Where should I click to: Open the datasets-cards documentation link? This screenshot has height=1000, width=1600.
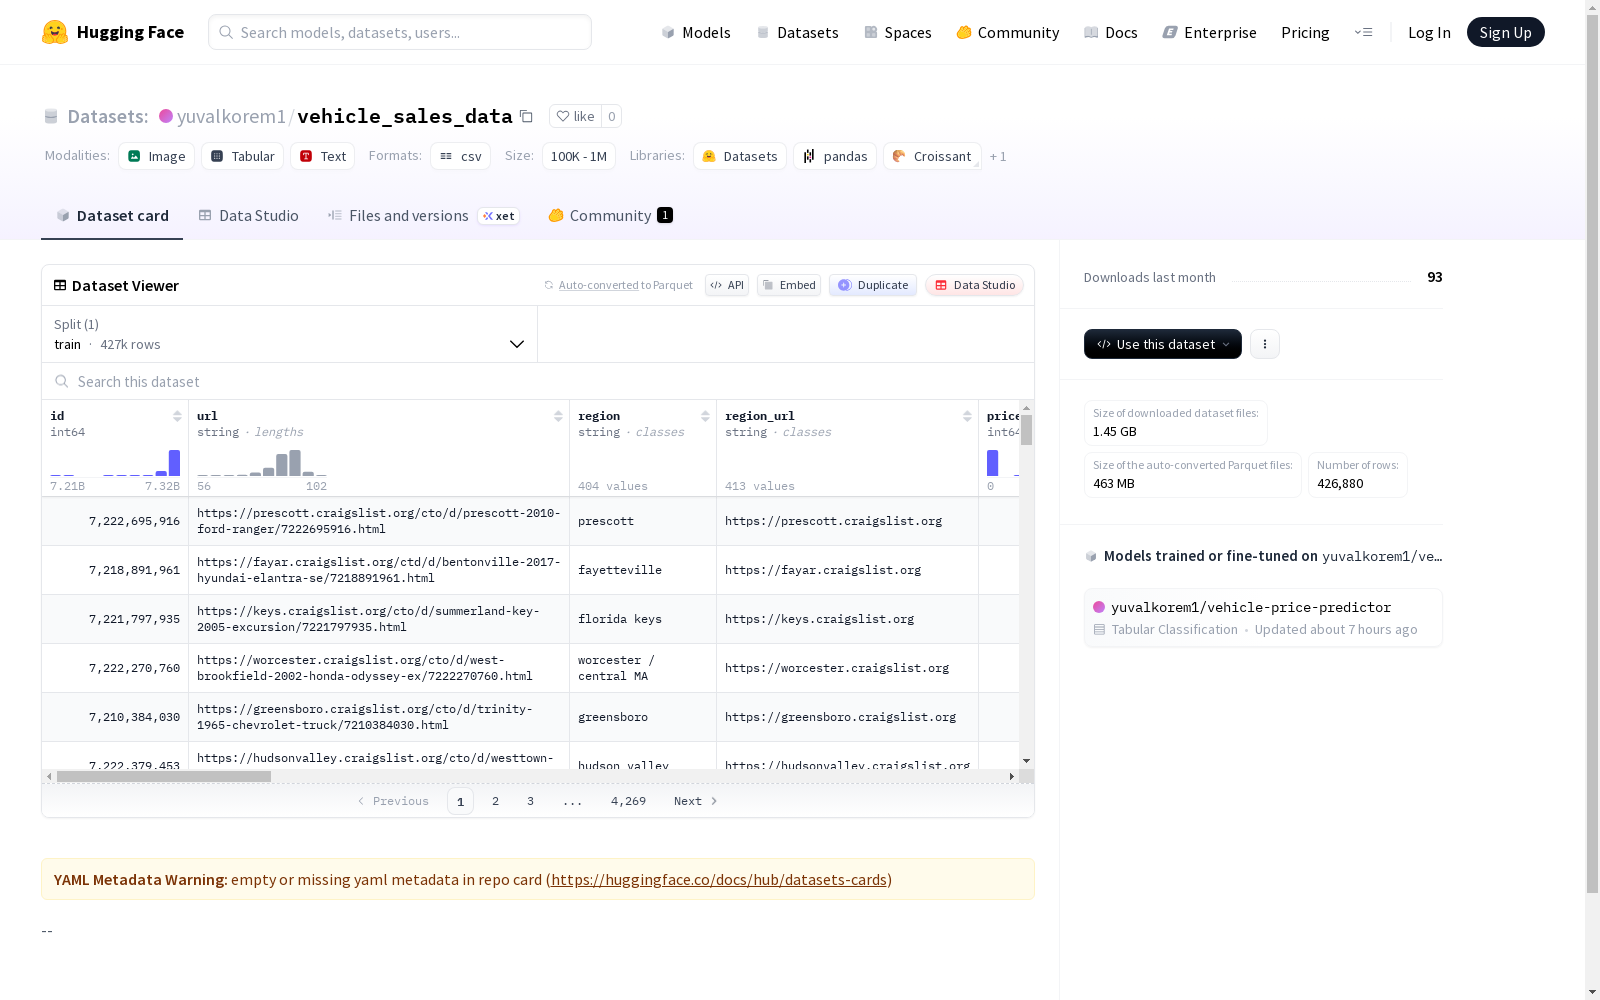pos(719,880)
